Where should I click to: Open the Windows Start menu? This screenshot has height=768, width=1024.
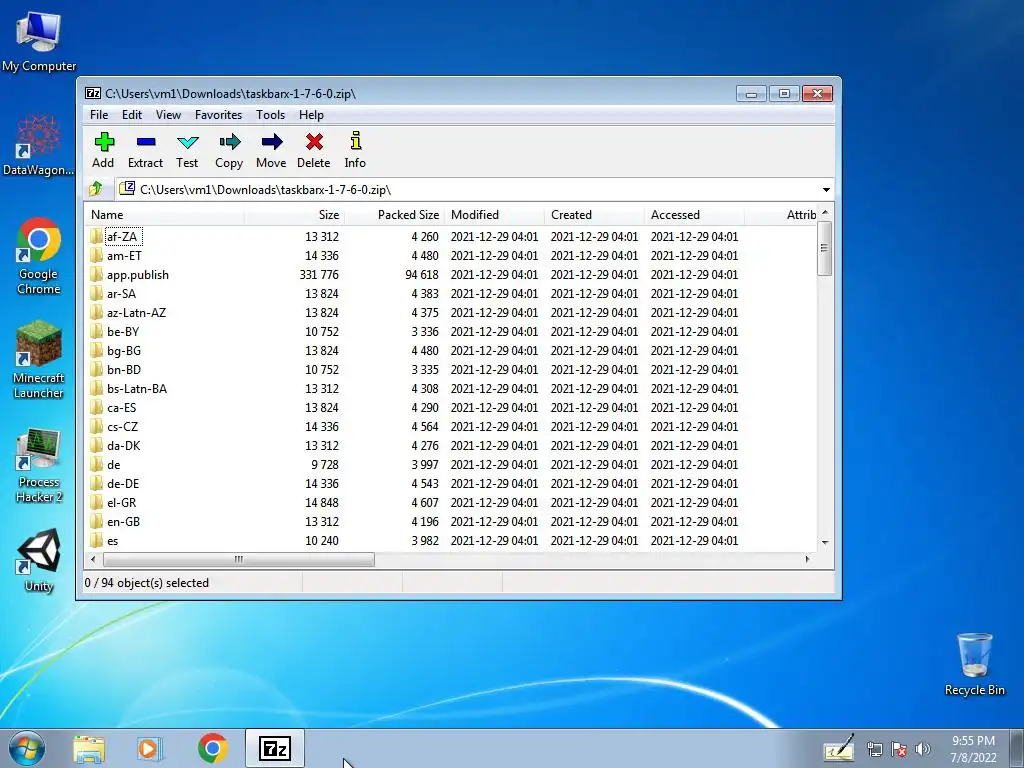[27, 748]
